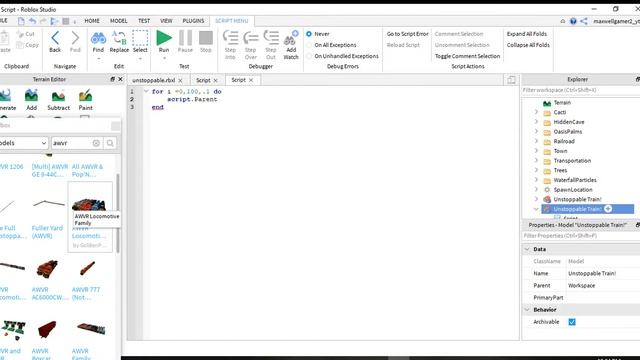Clear the awvr search text

pos(96,143)
